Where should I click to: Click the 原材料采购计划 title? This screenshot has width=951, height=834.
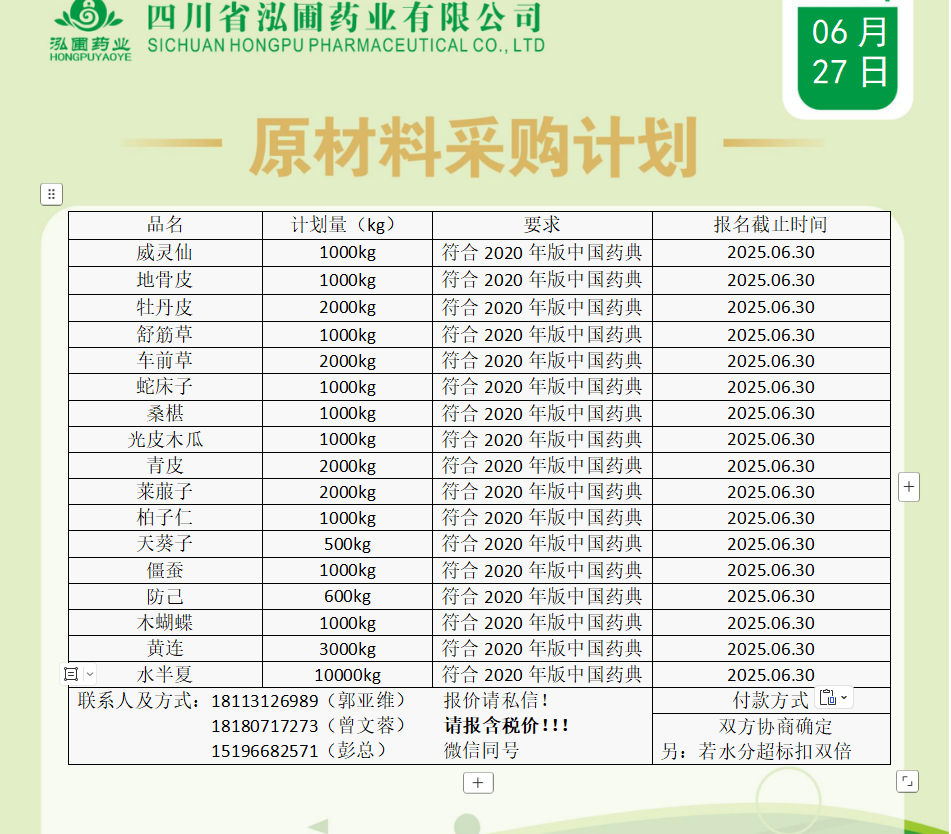pos(474,147)
